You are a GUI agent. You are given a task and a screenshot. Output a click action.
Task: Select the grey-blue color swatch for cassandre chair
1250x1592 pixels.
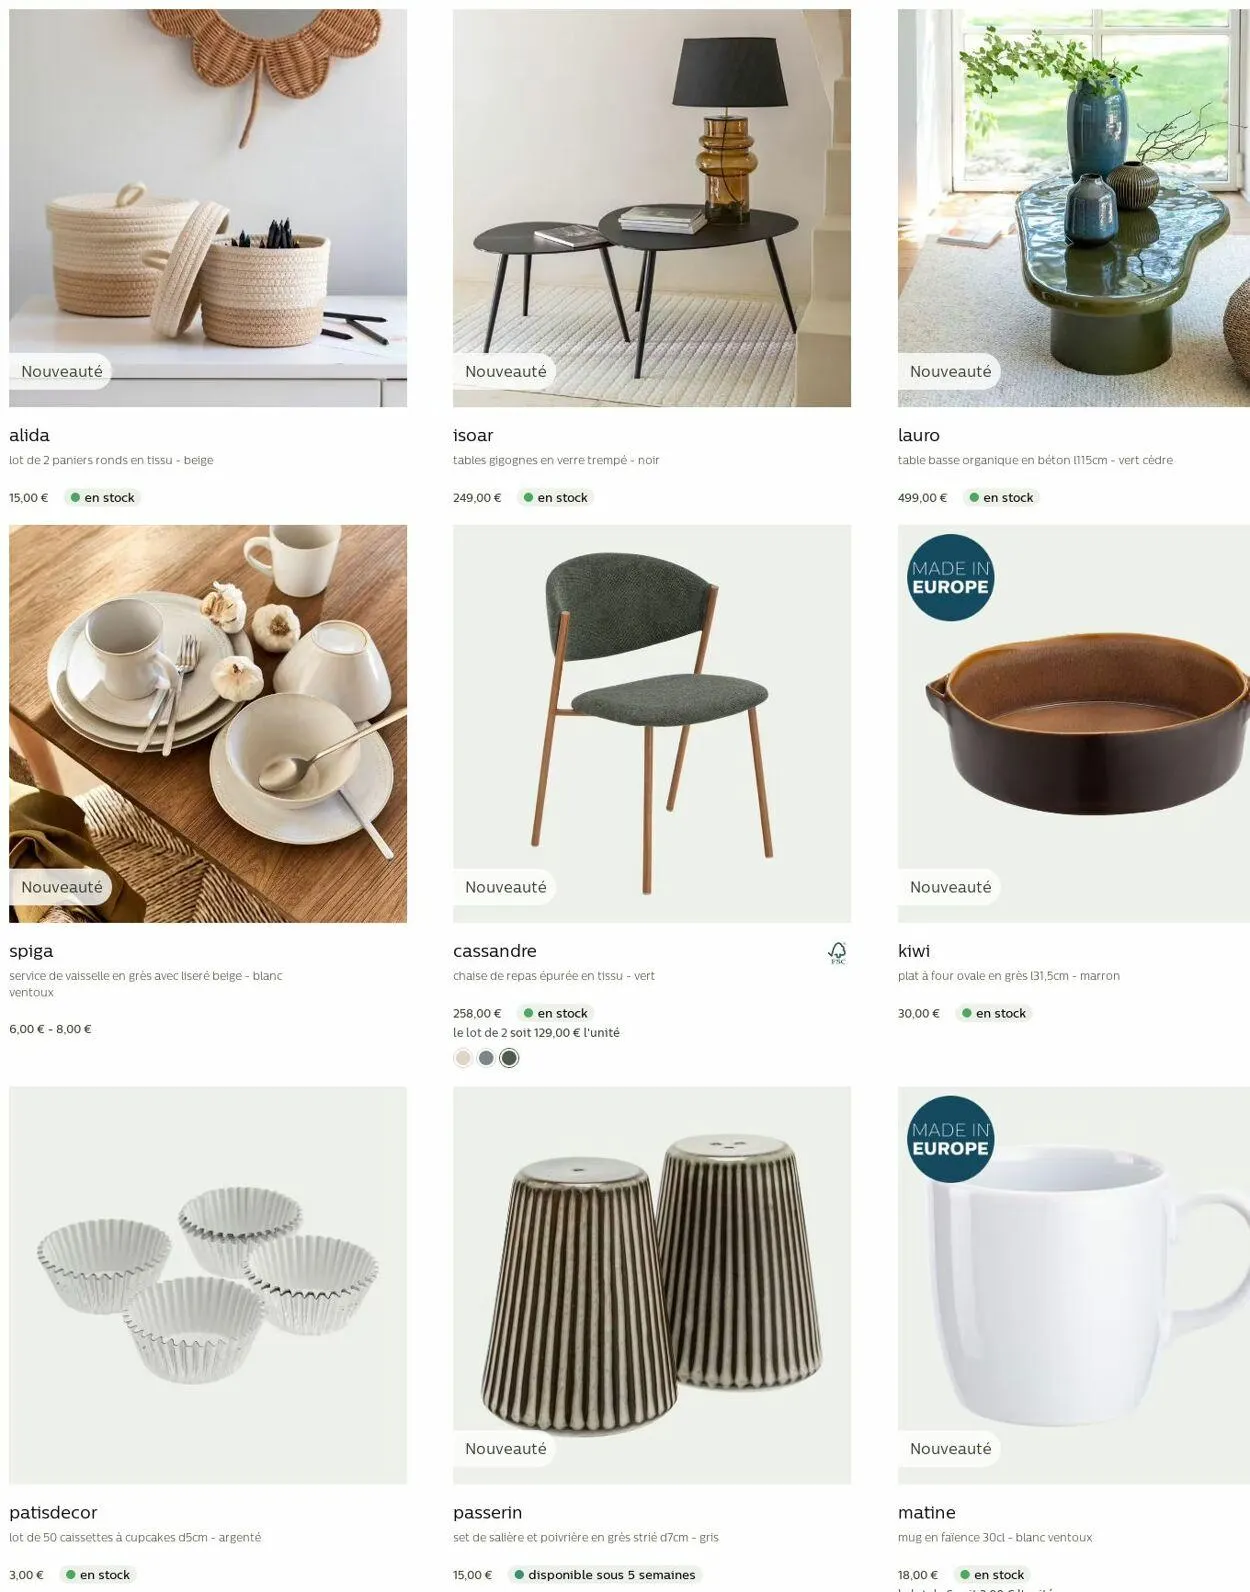click(486, 1058)
